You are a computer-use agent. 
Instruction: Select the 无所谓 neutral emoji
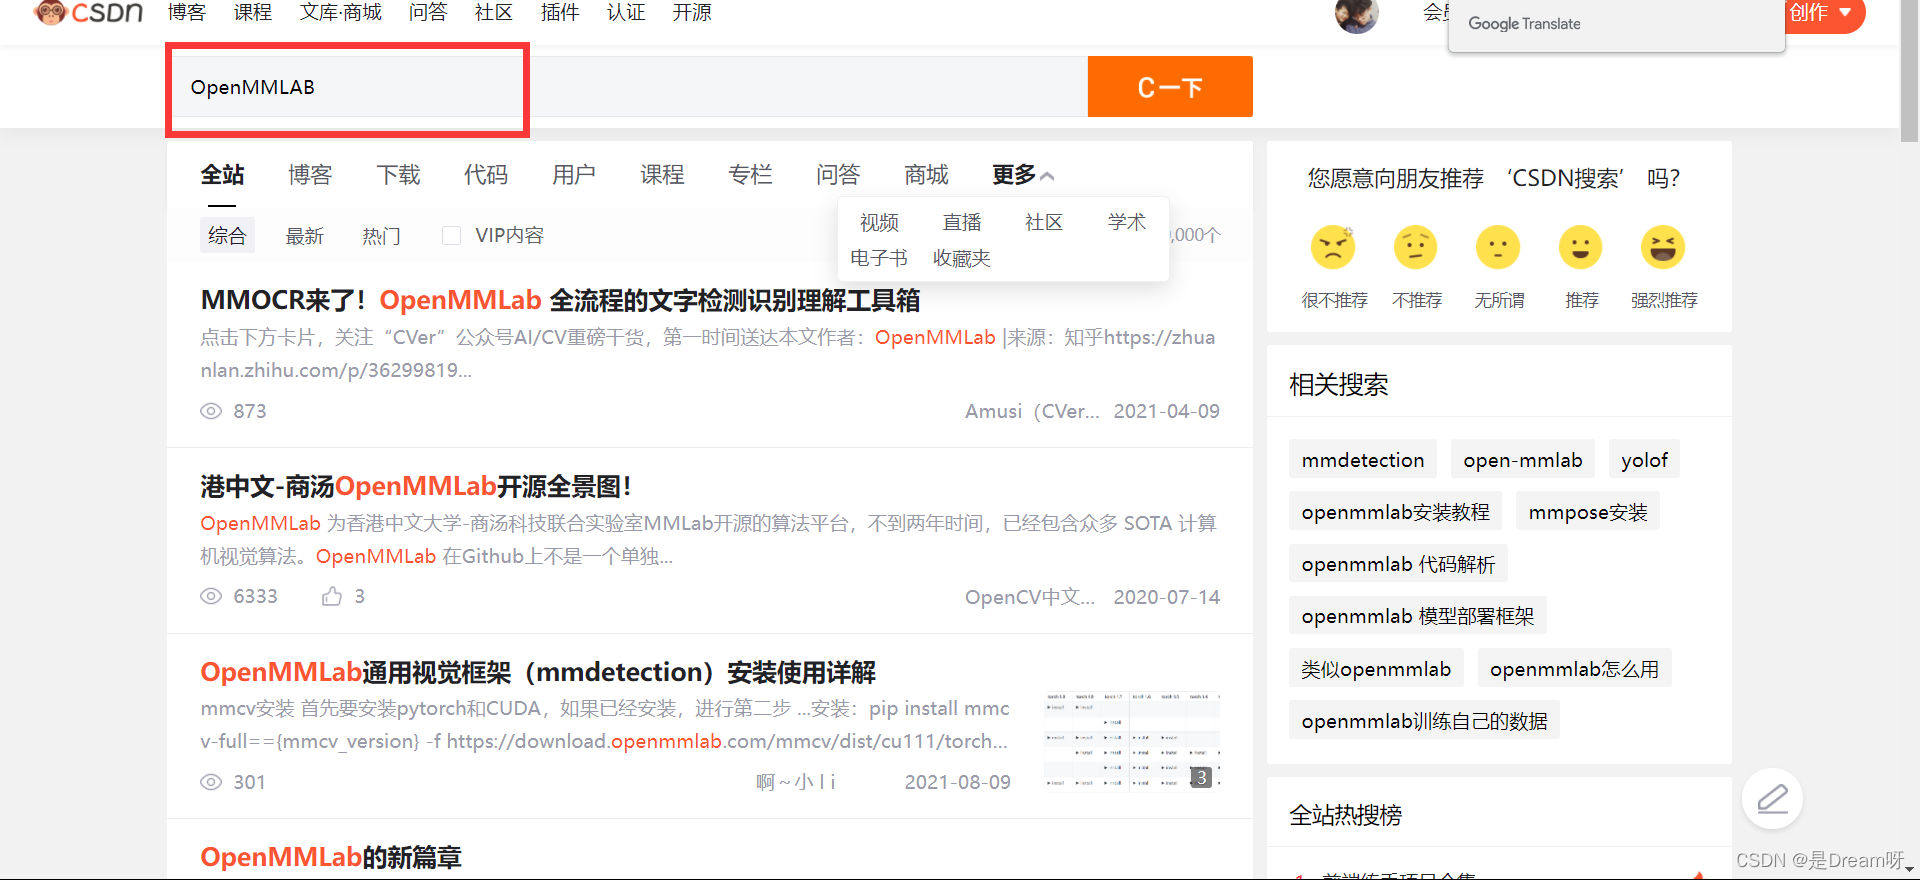point(1498,247)
